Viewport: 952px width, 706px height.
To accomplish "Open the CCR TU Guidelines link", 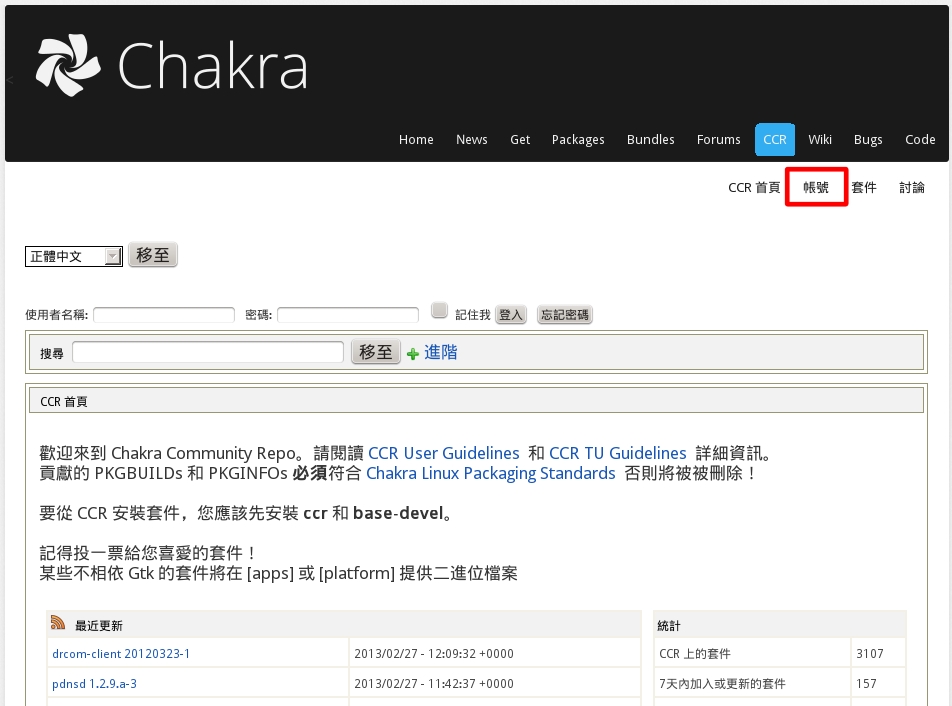I will click(617, 453).
